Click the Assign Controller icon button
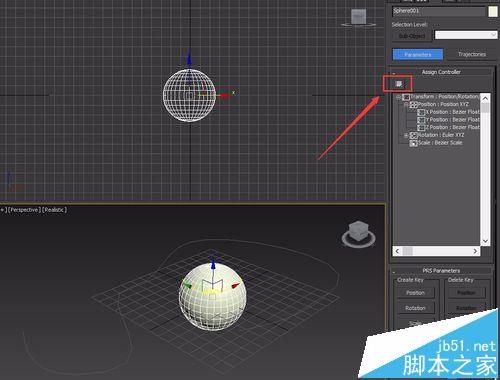This screenshot has width=500, height=380. [x=399, y=84]
